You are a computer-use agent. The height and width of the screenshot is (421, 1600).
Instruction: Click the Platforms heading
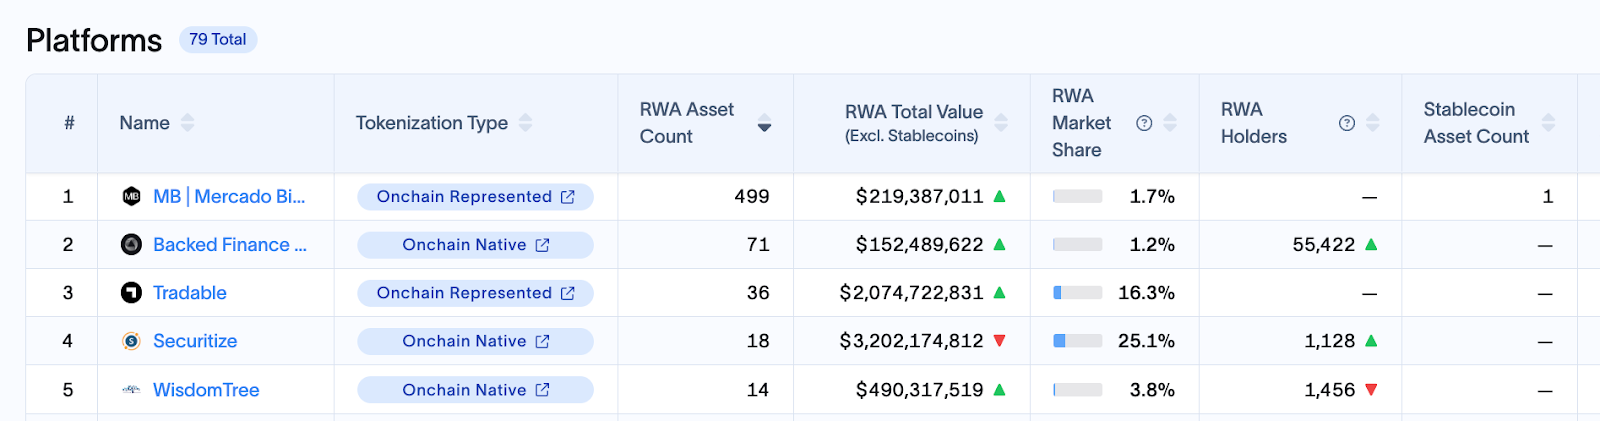coord(94,40)
